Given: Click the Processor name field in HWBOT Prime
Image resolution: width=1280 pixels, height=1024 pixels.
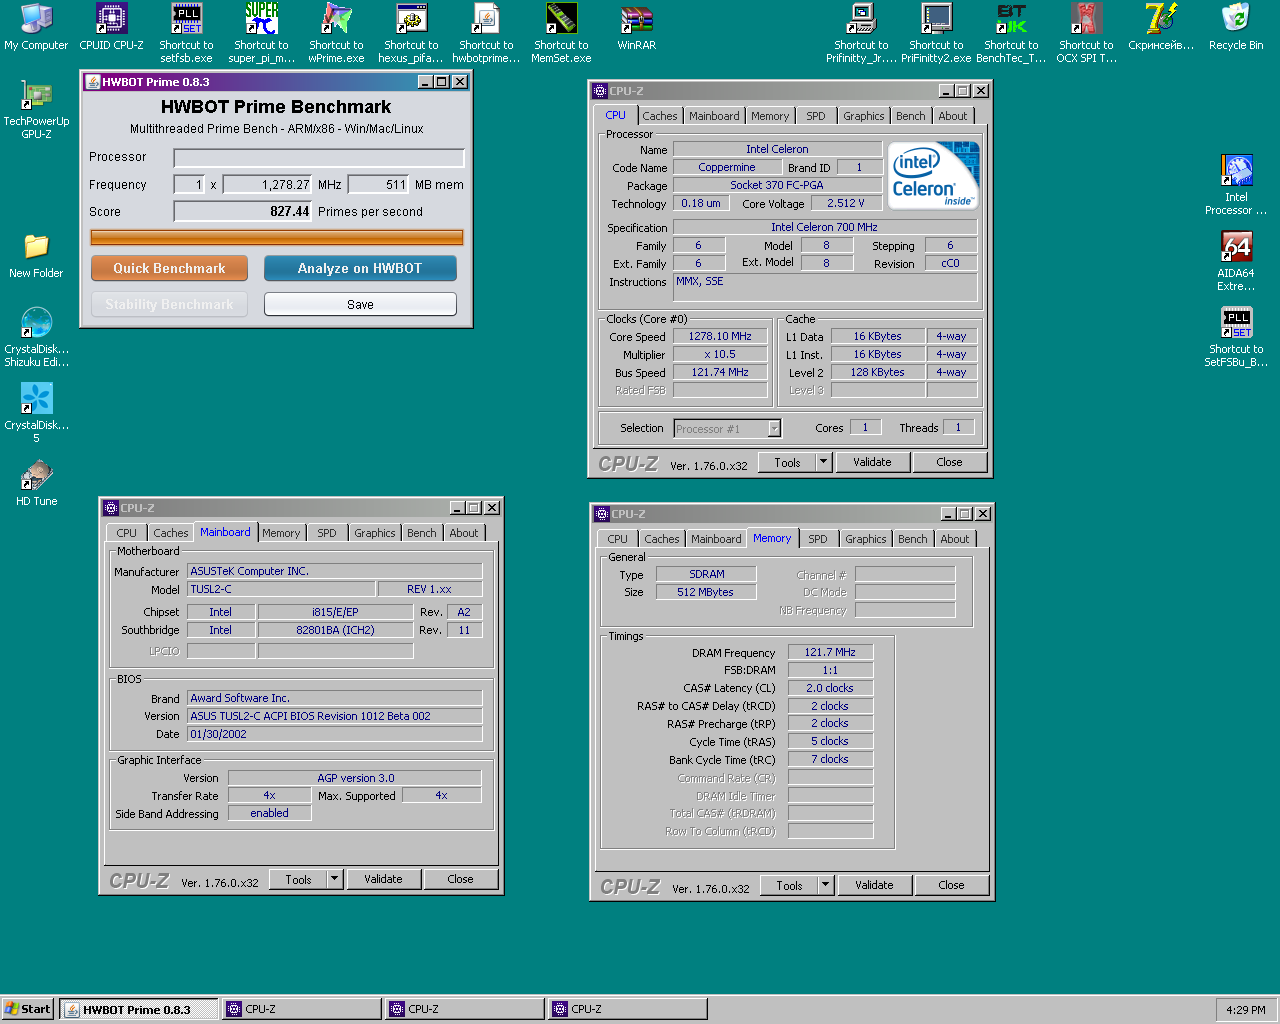Looking at the screenshot, I should pyautogui.click(x=319, y=158).
